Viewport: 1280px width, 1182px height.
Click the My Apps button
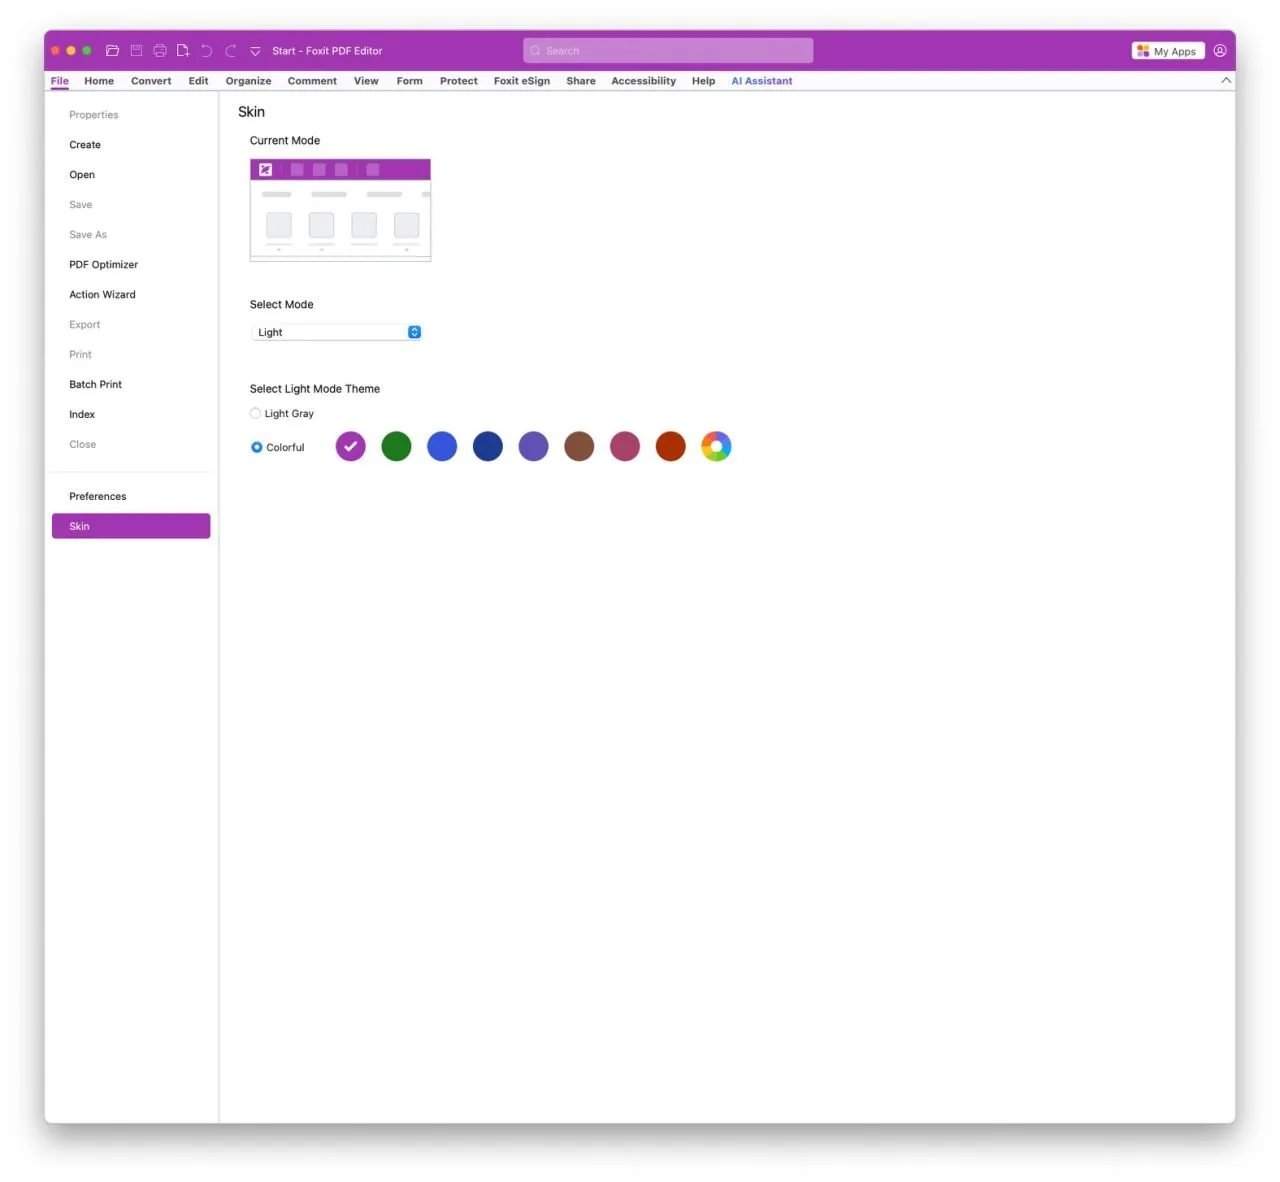click(x=1167, y=51)
